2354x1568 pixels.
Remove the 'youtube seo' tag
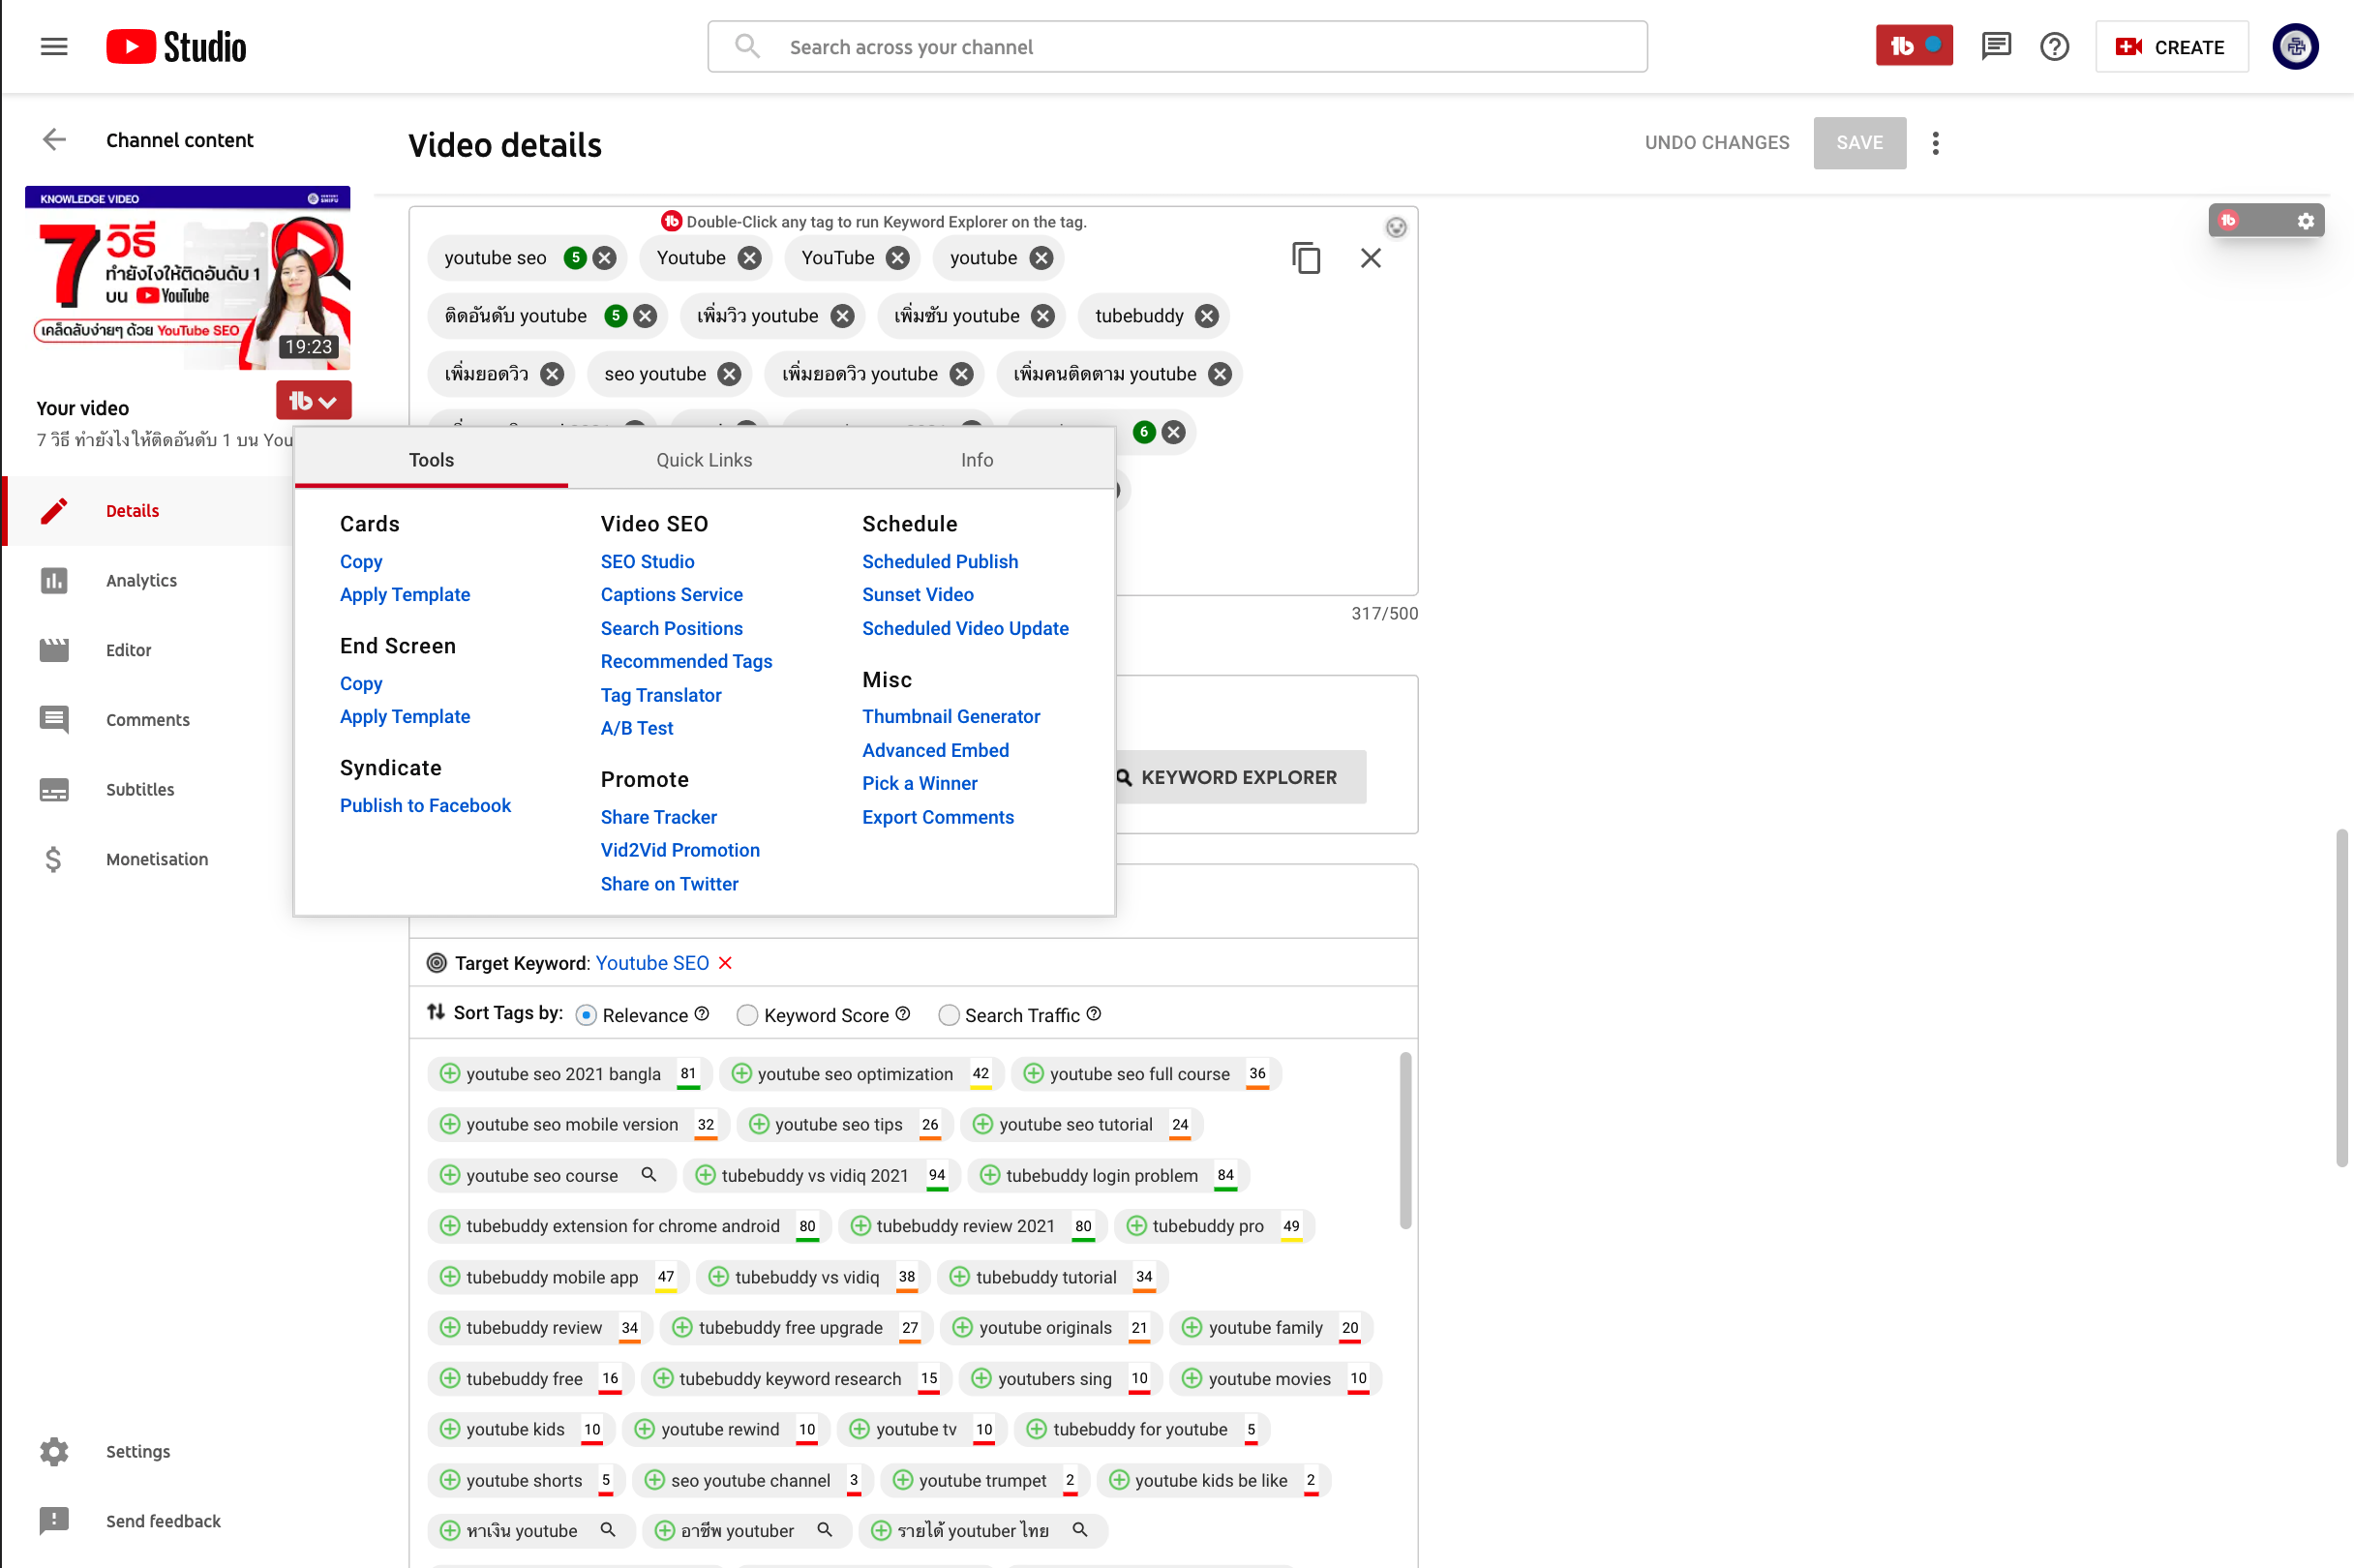pos(604,258)
